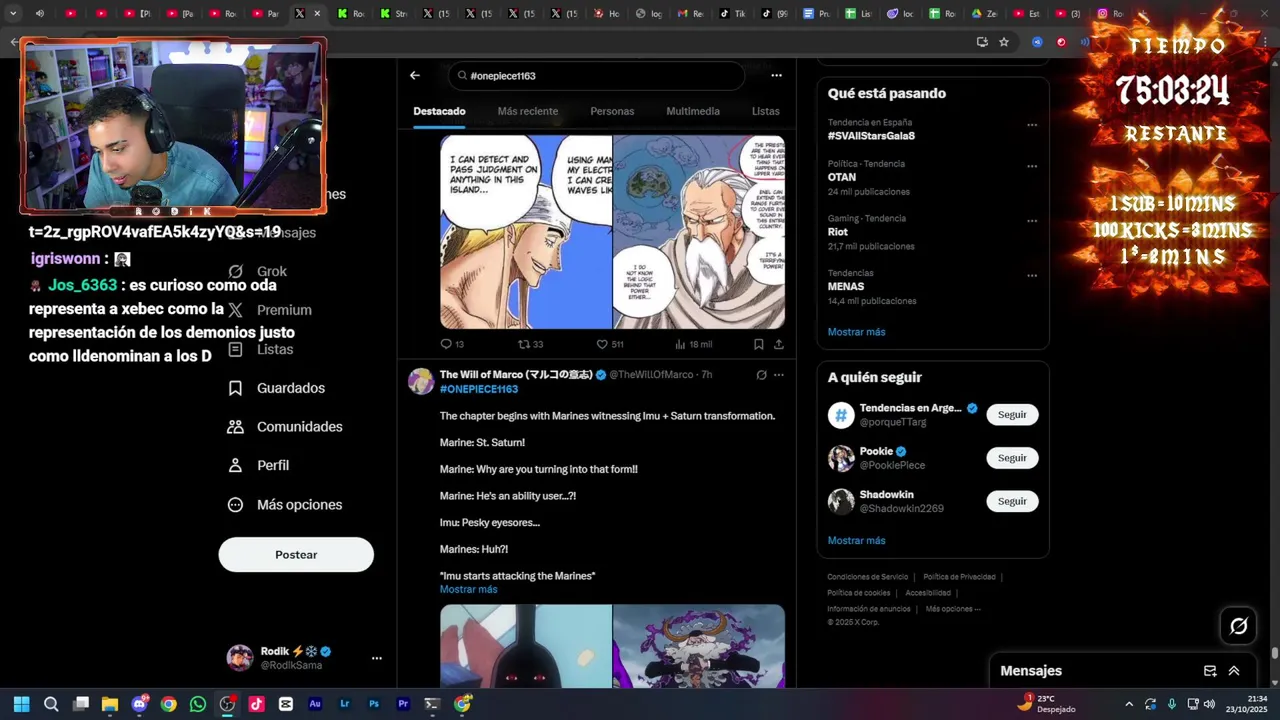Go to Perfil in the sidebar
The height and width of the screenshot is (720, 1280).
258,466
